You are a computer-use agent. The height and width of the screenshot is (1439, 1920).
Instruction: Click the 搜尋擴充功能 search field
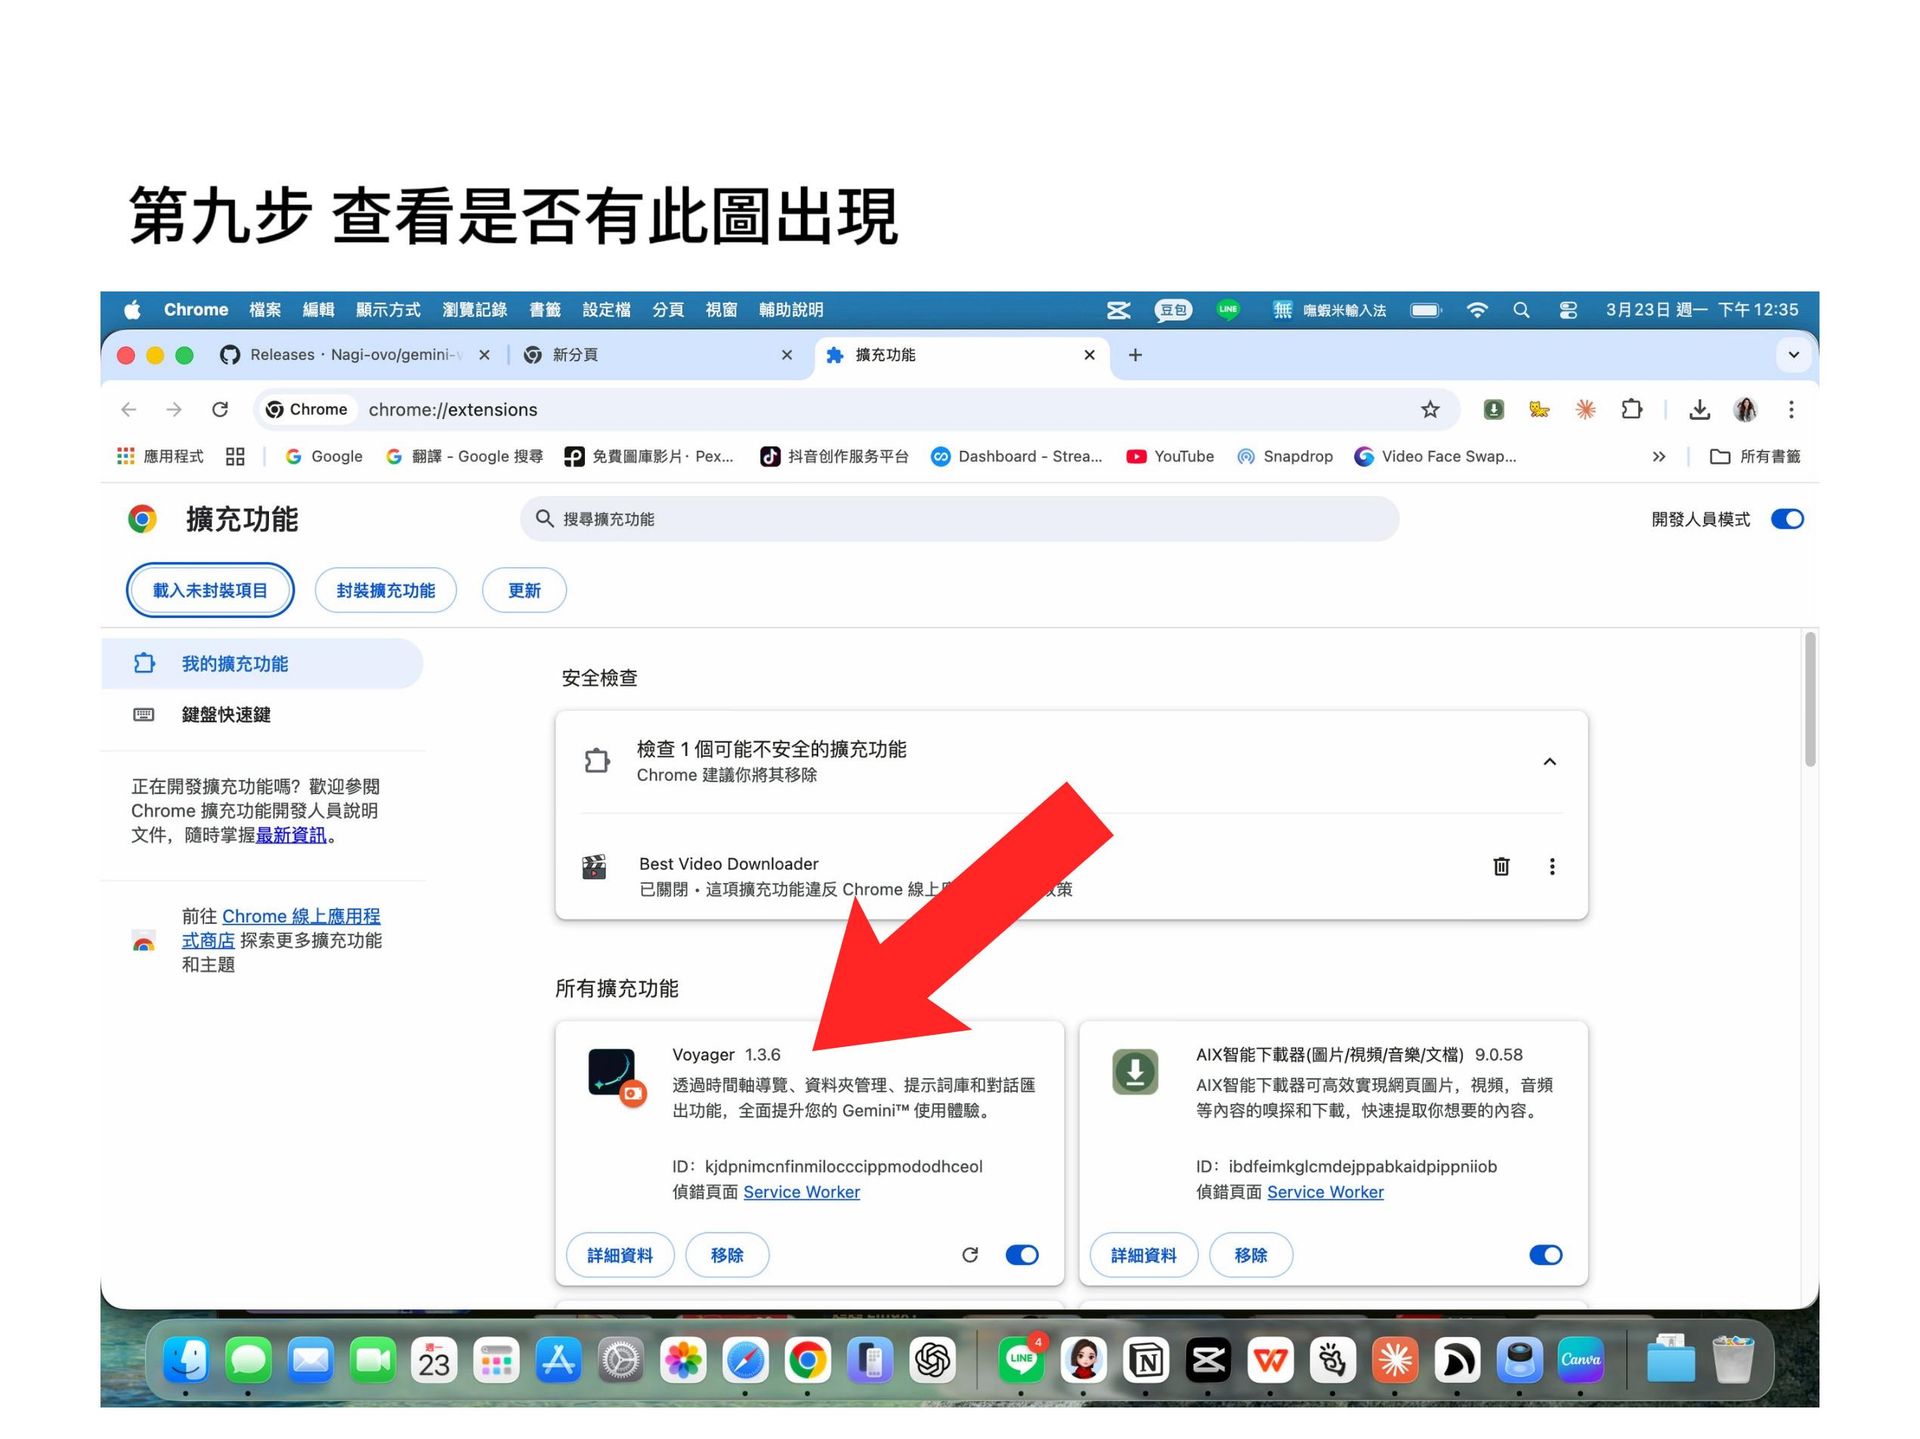click(x=960, y=519)
